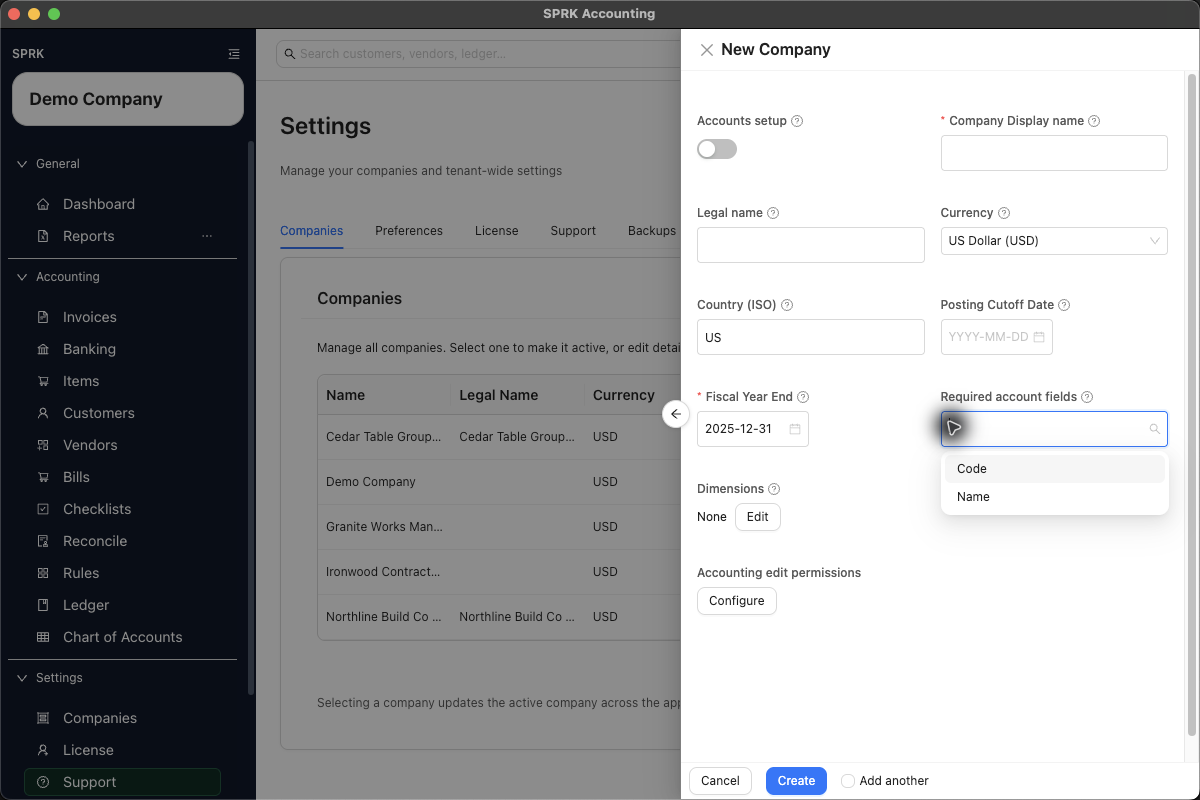Viewport: 1200px width, 800px height.
Task: Click the help icon next to Posting Cutoff Date
Action: click(x=1064, y=305)
